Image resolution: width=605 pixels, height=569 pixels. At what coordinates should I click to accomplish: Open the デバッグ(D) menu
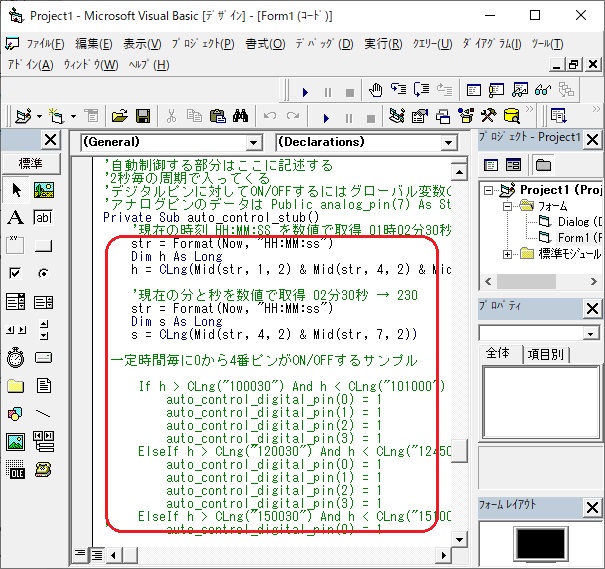point(324,44)
